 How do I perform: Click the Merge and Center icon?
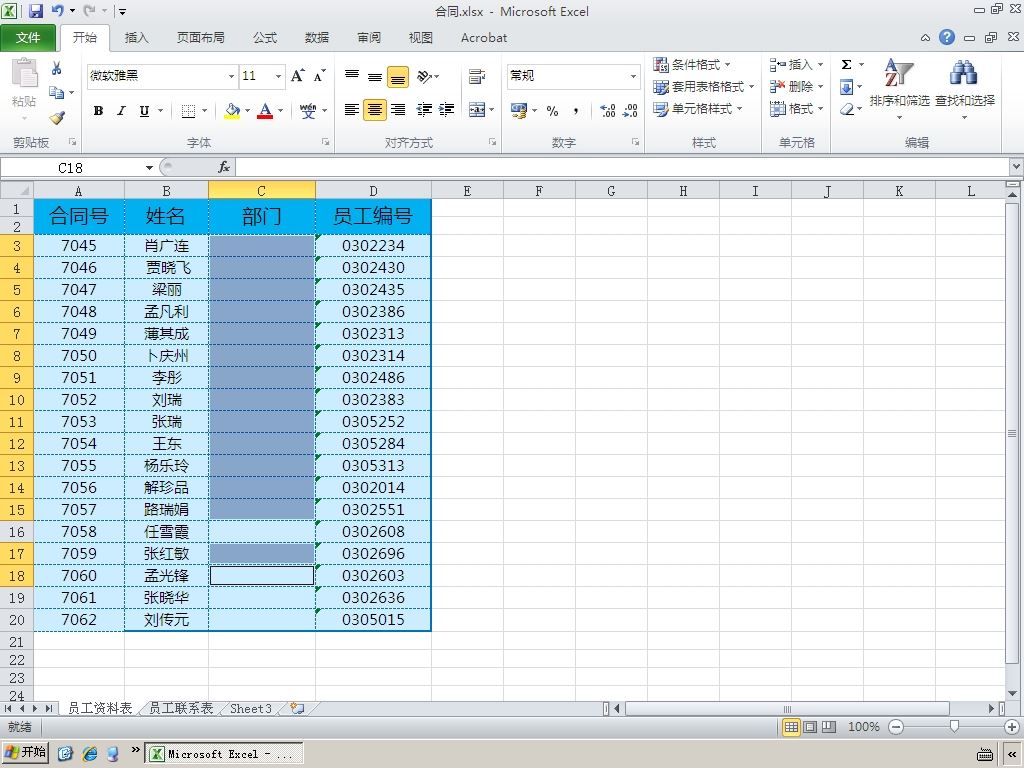[x=477, y=110]
